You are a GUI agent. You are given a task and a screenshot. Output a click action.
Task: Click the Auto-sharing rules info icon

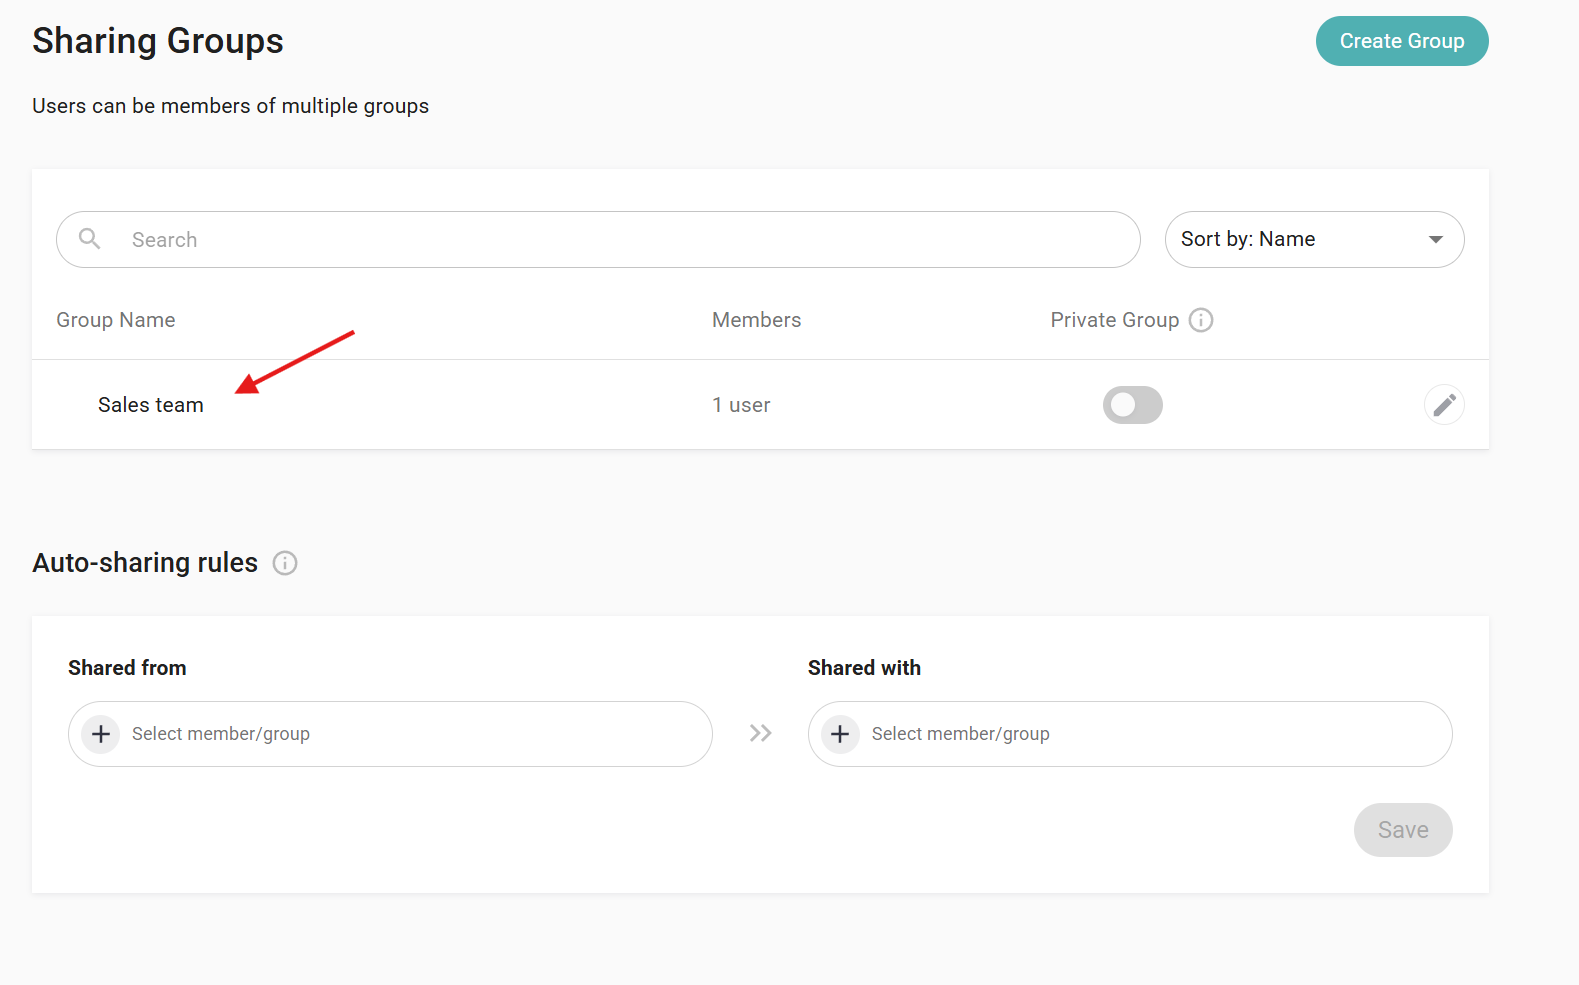click(285, 563)
